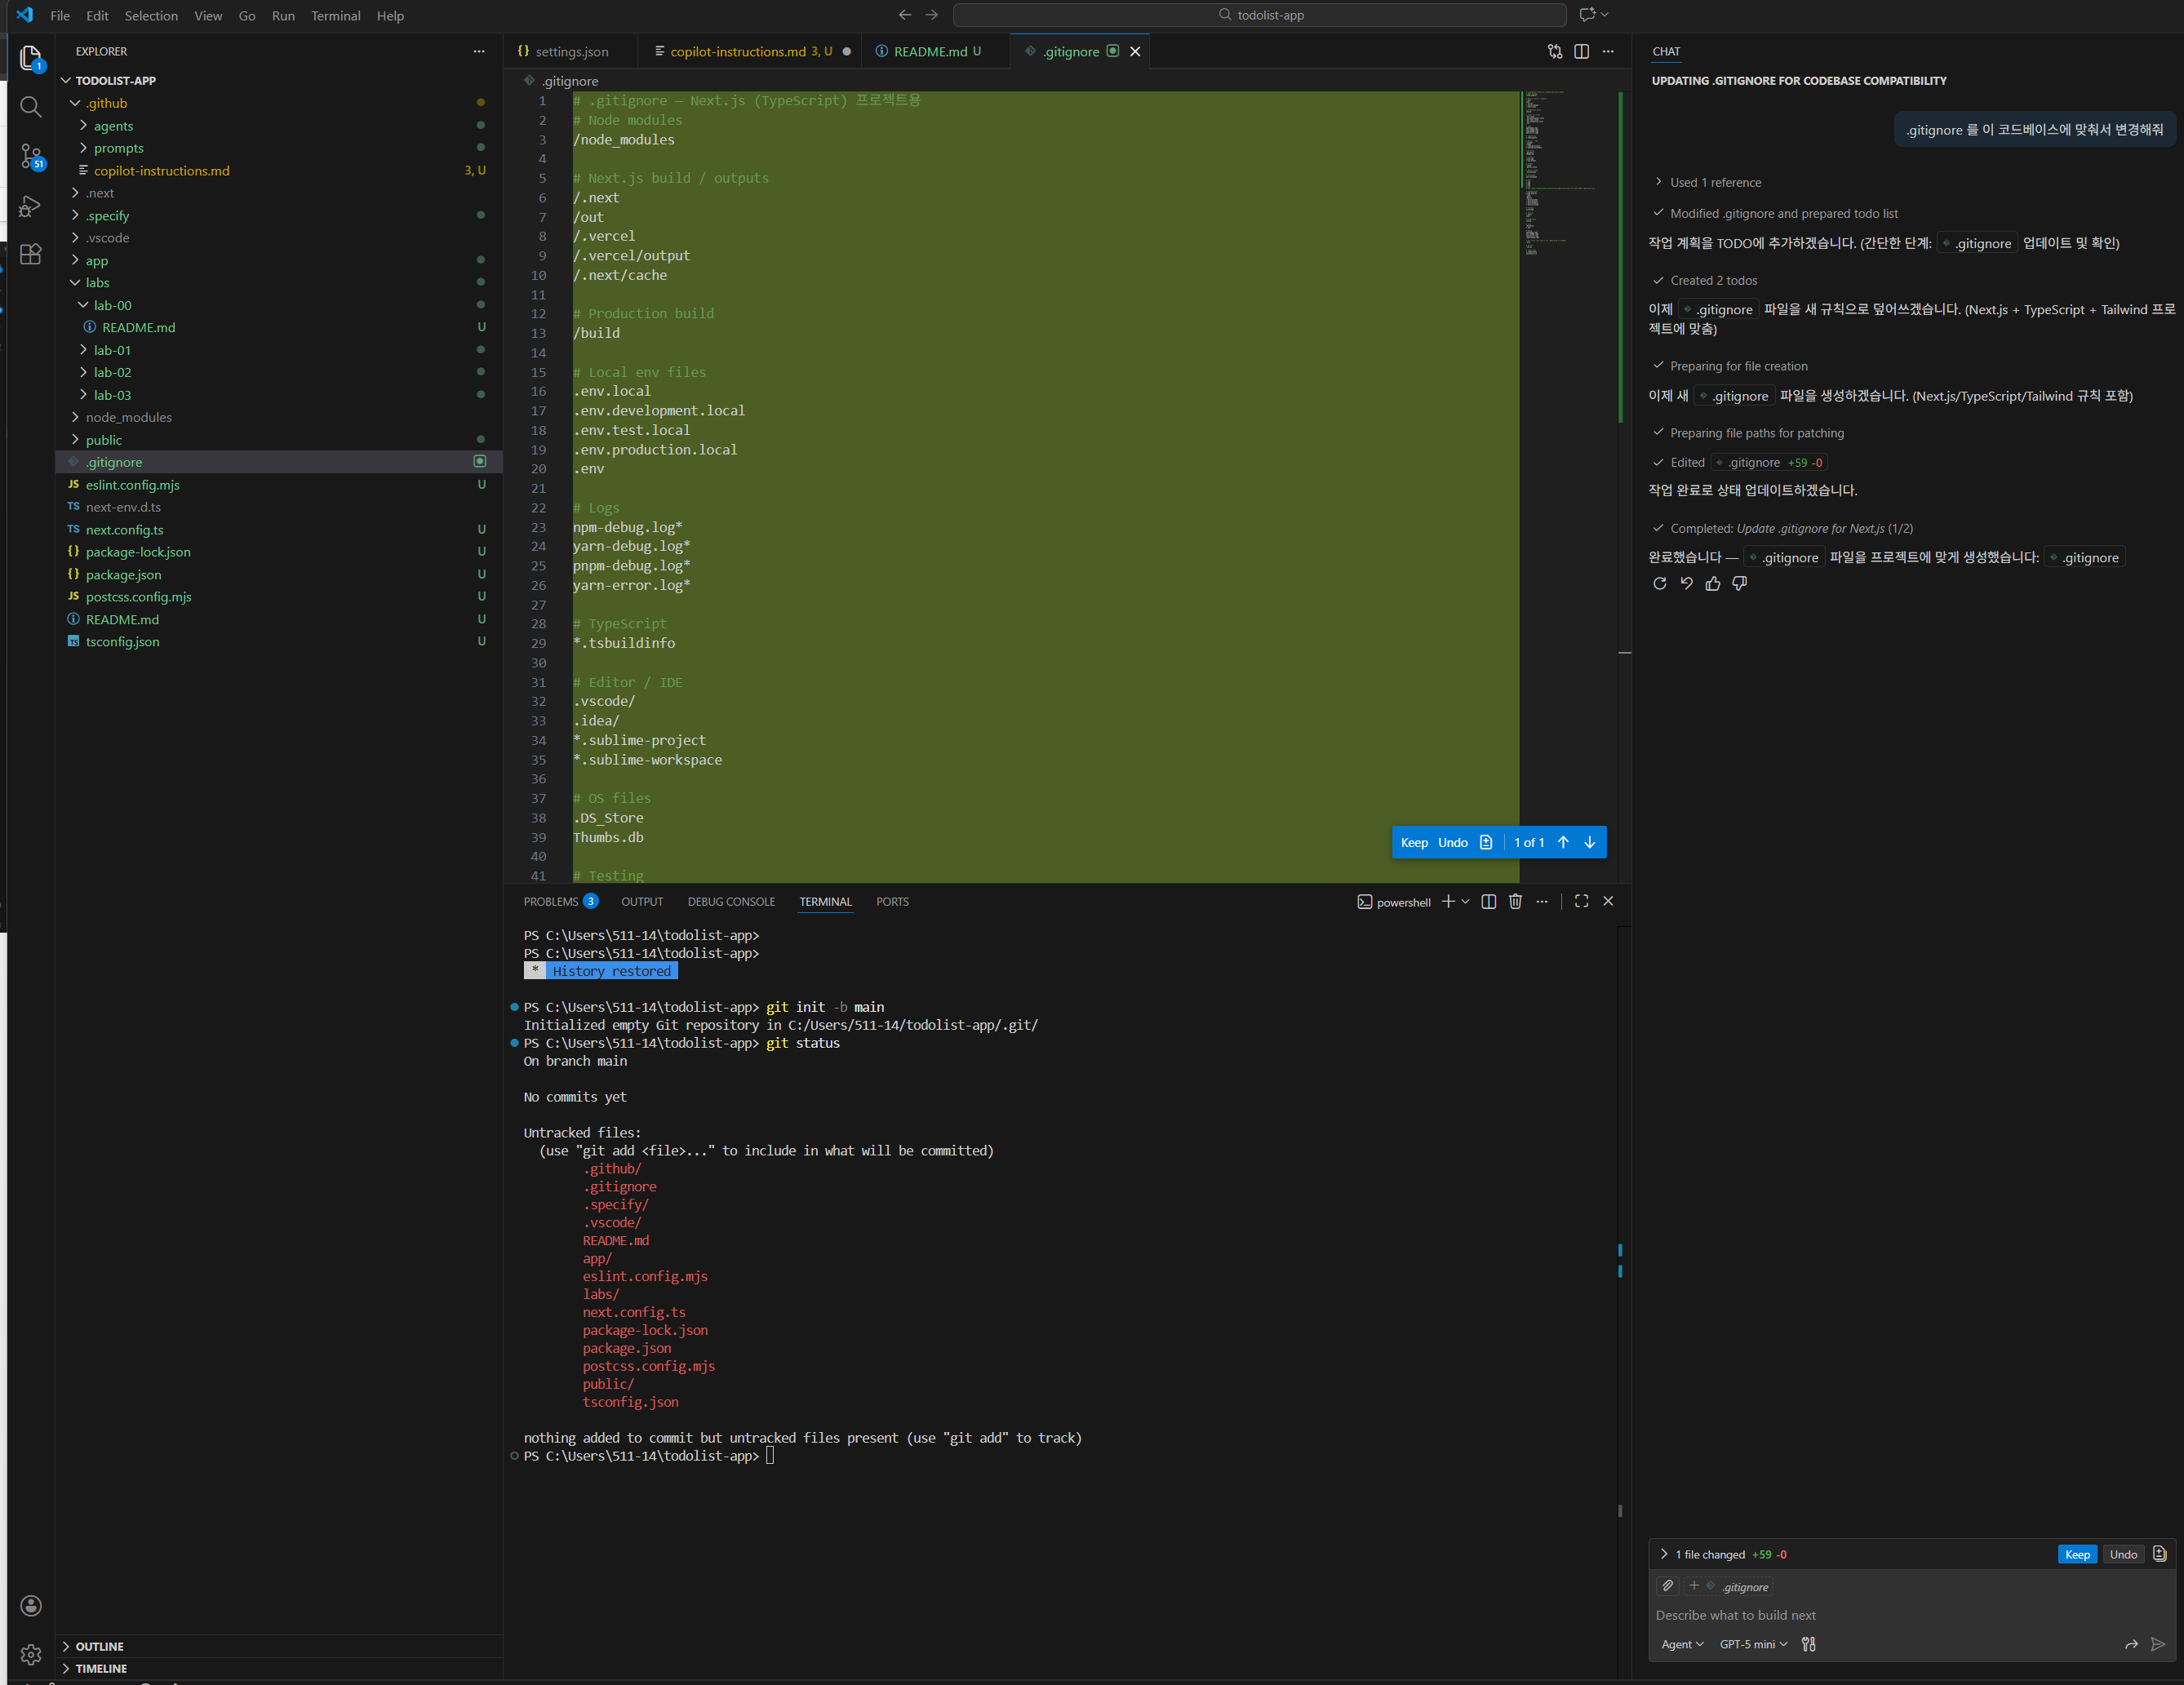Maximize the terminal panel size
Image resolution: width=2184 pixels, height=1685 pixels.
coord(1581,902)
